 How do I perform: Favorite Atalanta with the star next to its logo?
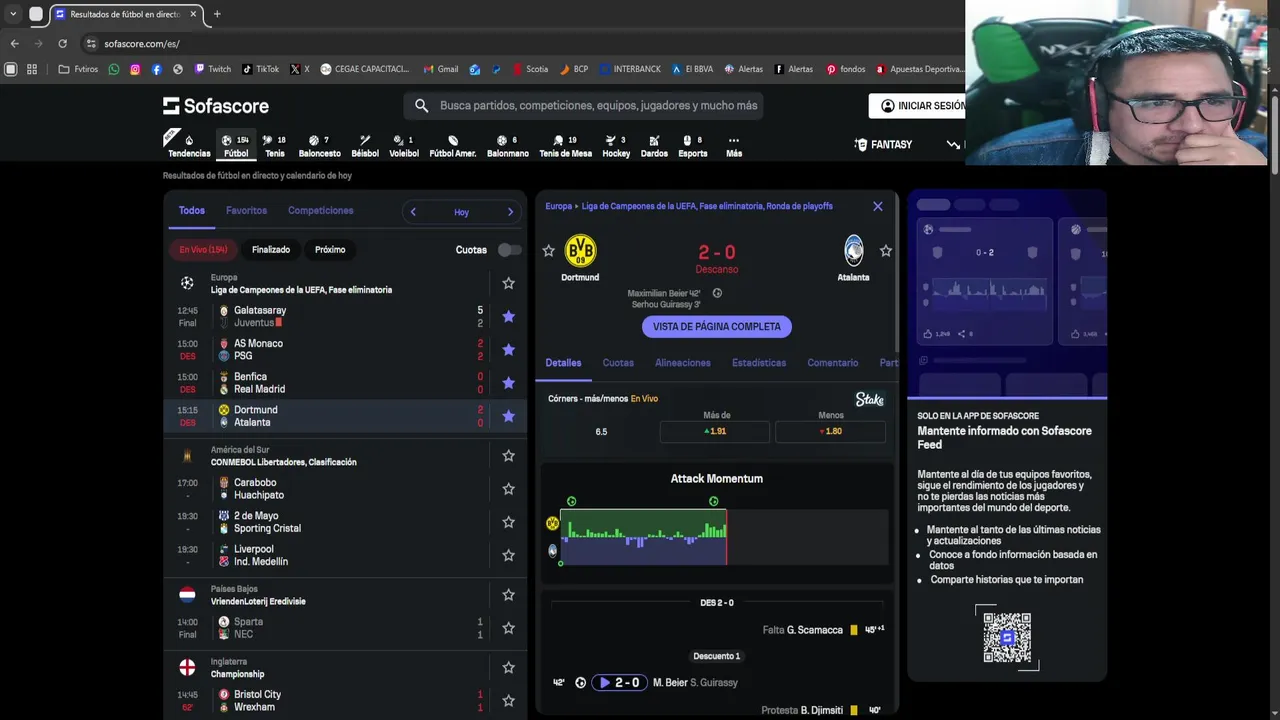click(885, 251)
